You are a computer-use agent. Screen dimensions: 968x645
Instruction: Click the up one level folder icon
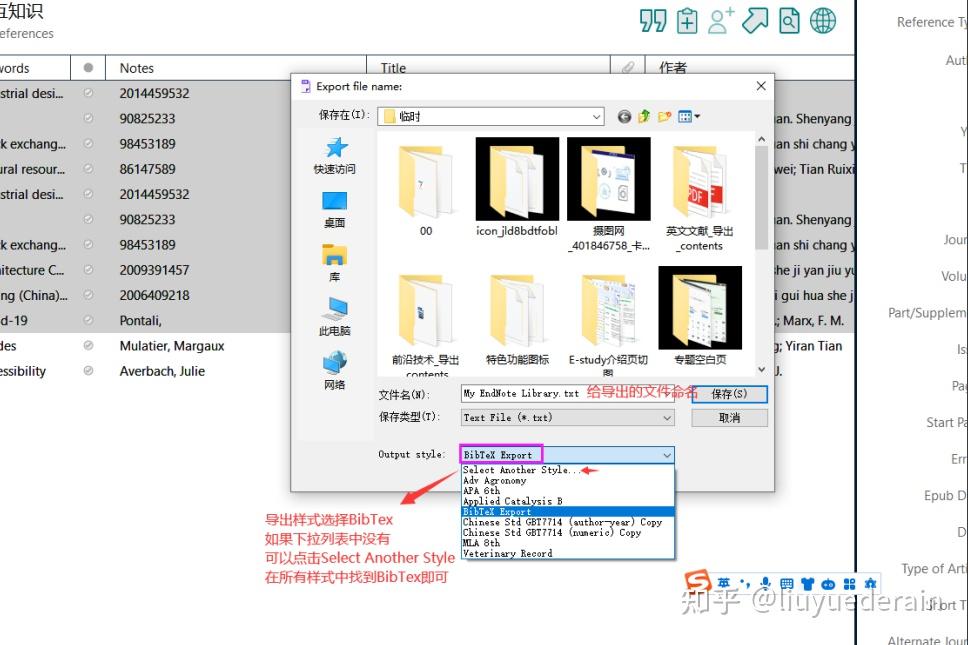point(642,116)
